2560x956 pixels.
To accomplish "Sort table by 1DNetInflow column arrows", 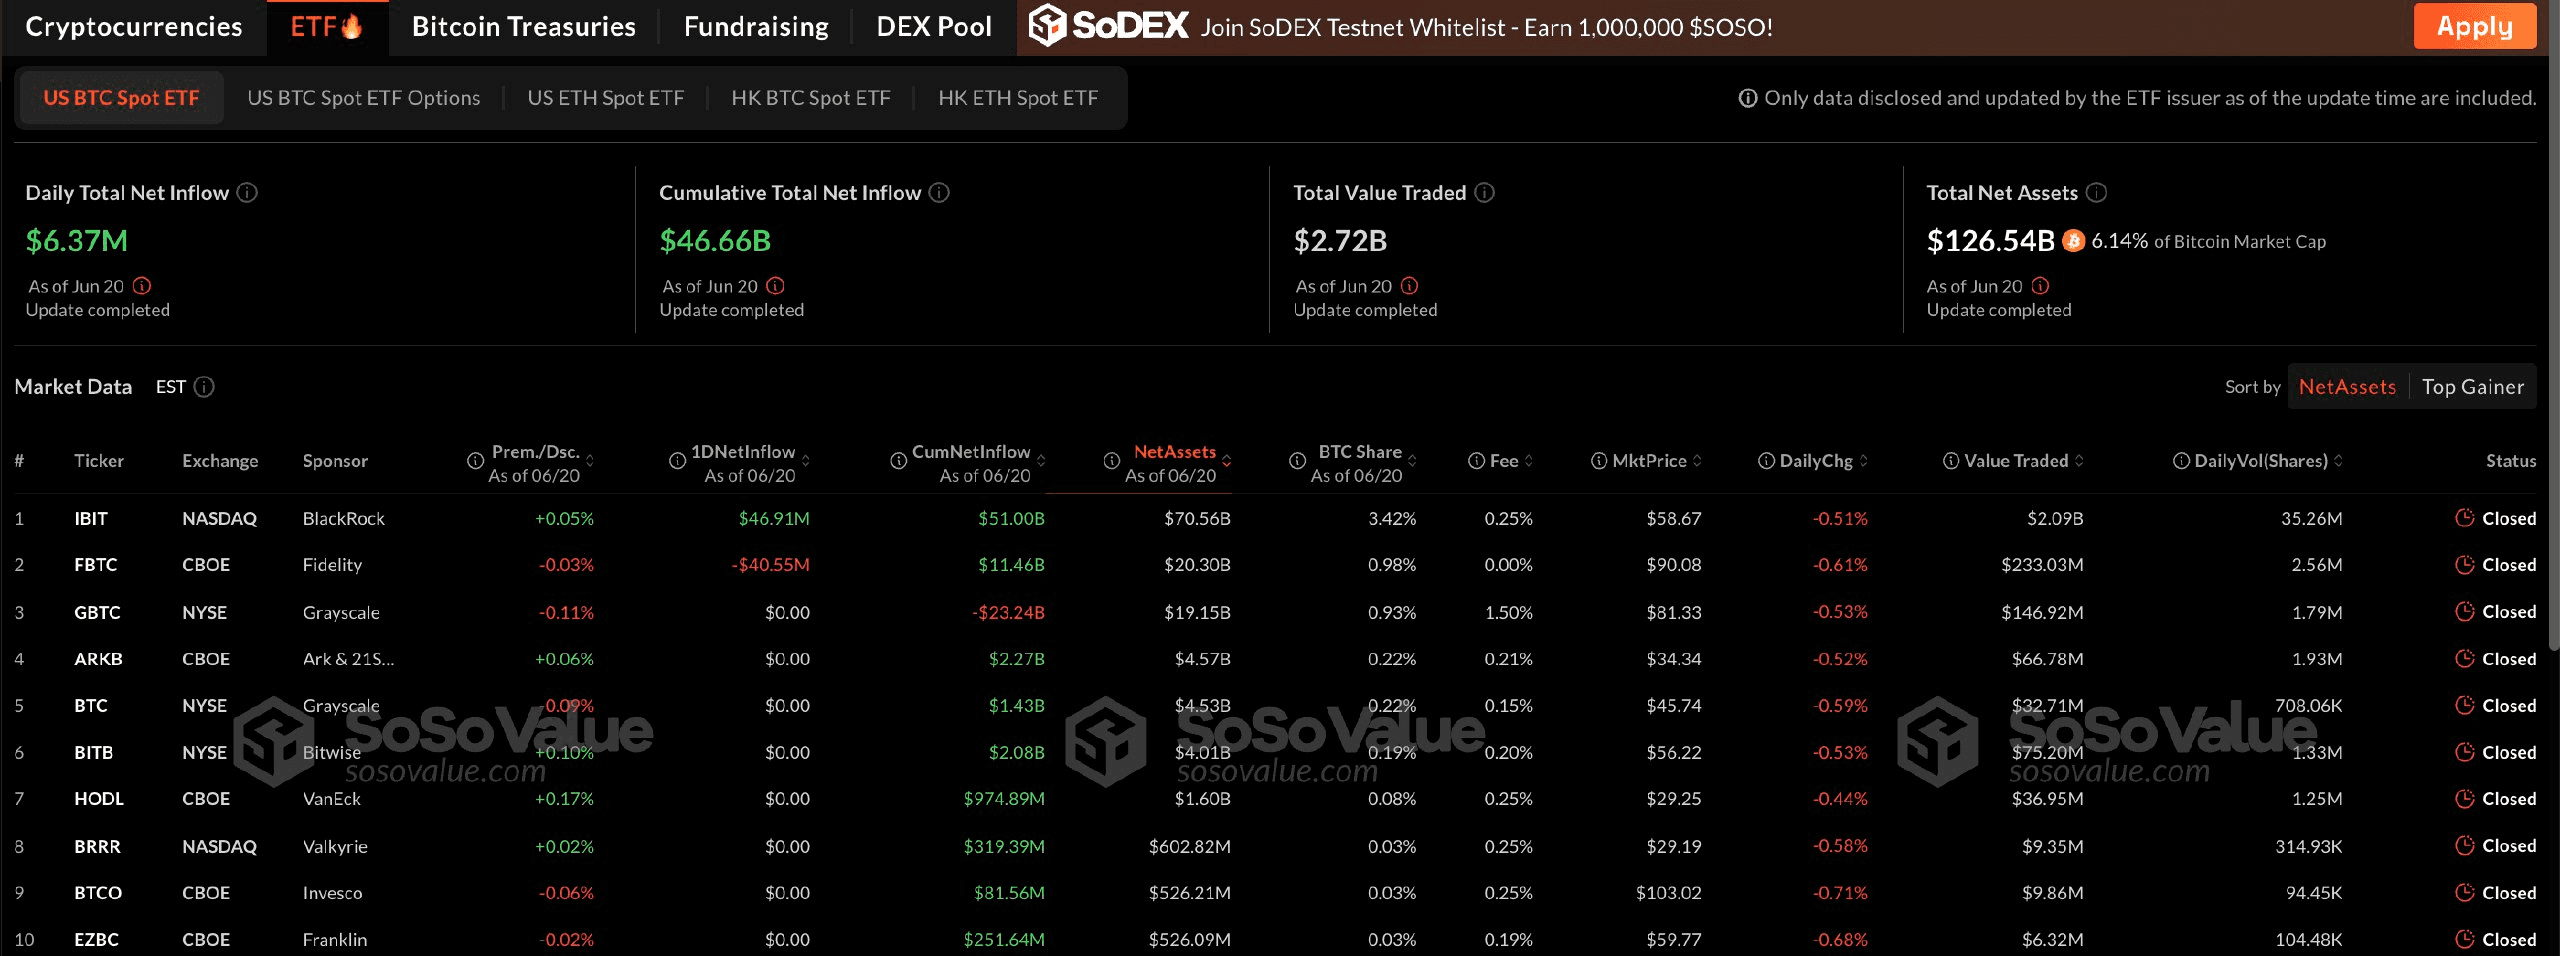I will pyautogui.click(x=806, y=461).
